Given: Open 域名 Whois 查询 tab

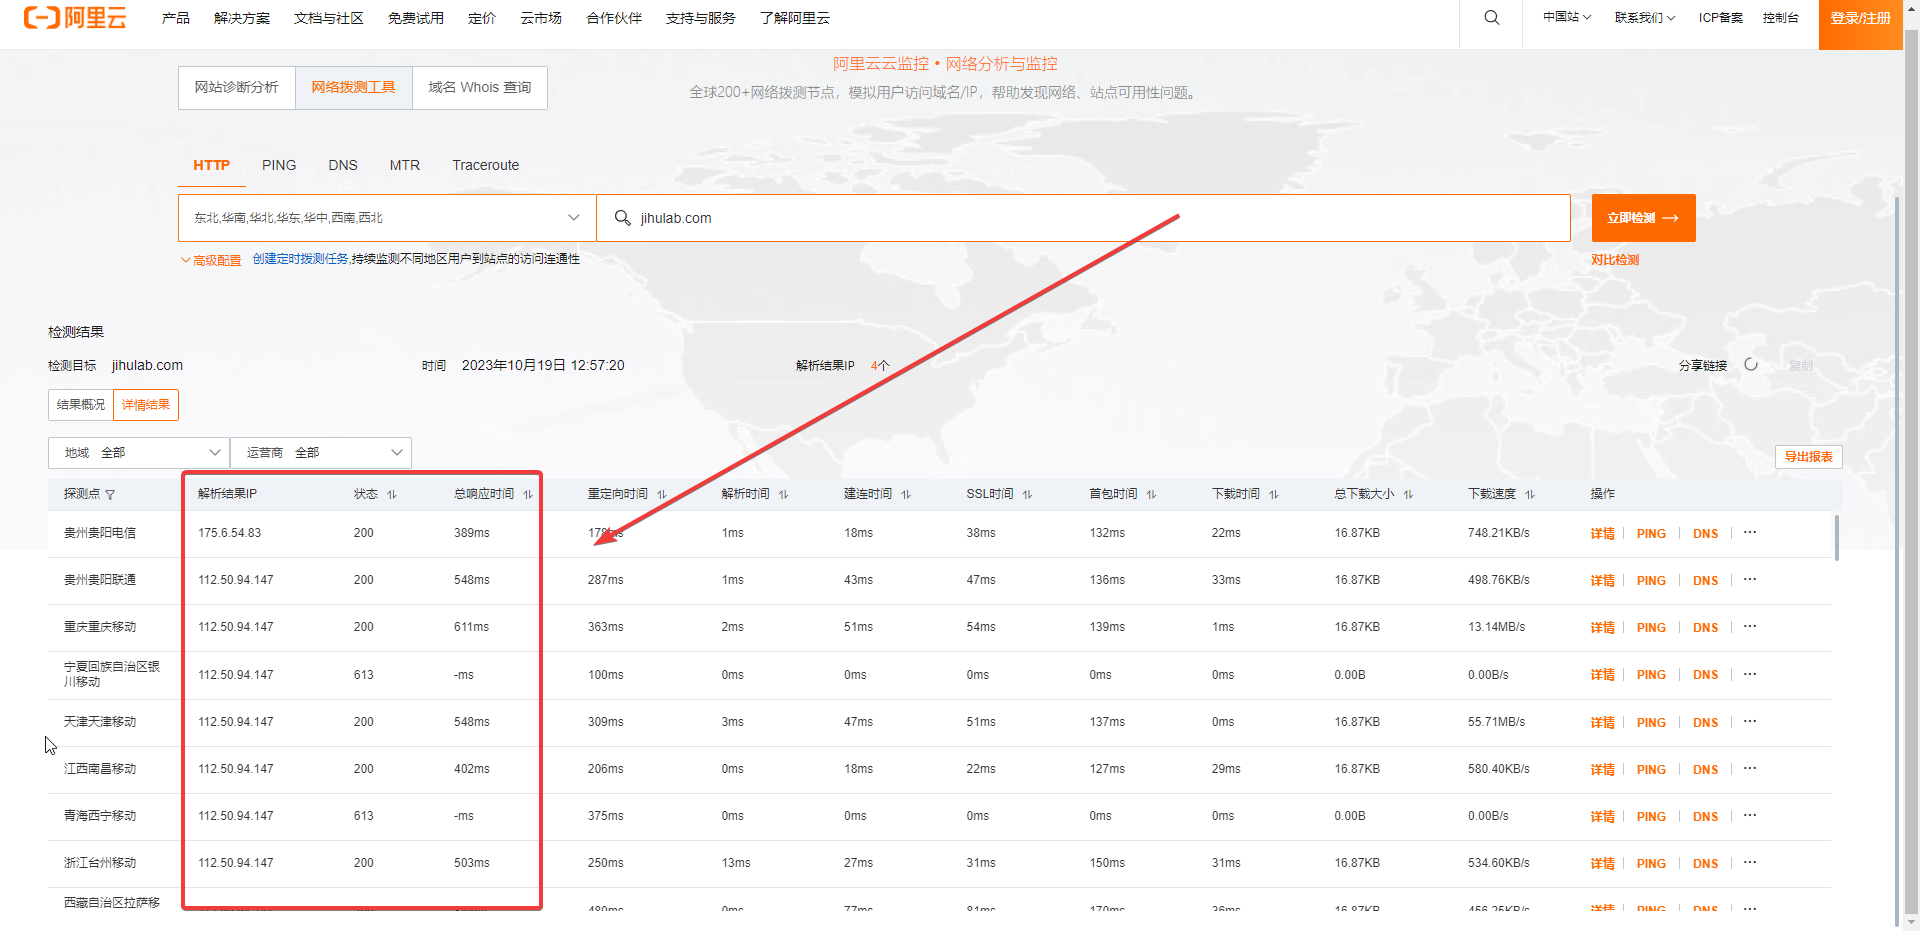Looking at the screenshot, I should [480, 88].
